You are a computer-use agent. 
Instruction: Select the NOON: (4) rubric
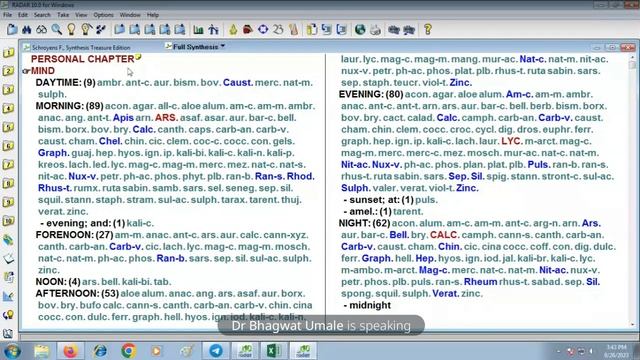58,282
